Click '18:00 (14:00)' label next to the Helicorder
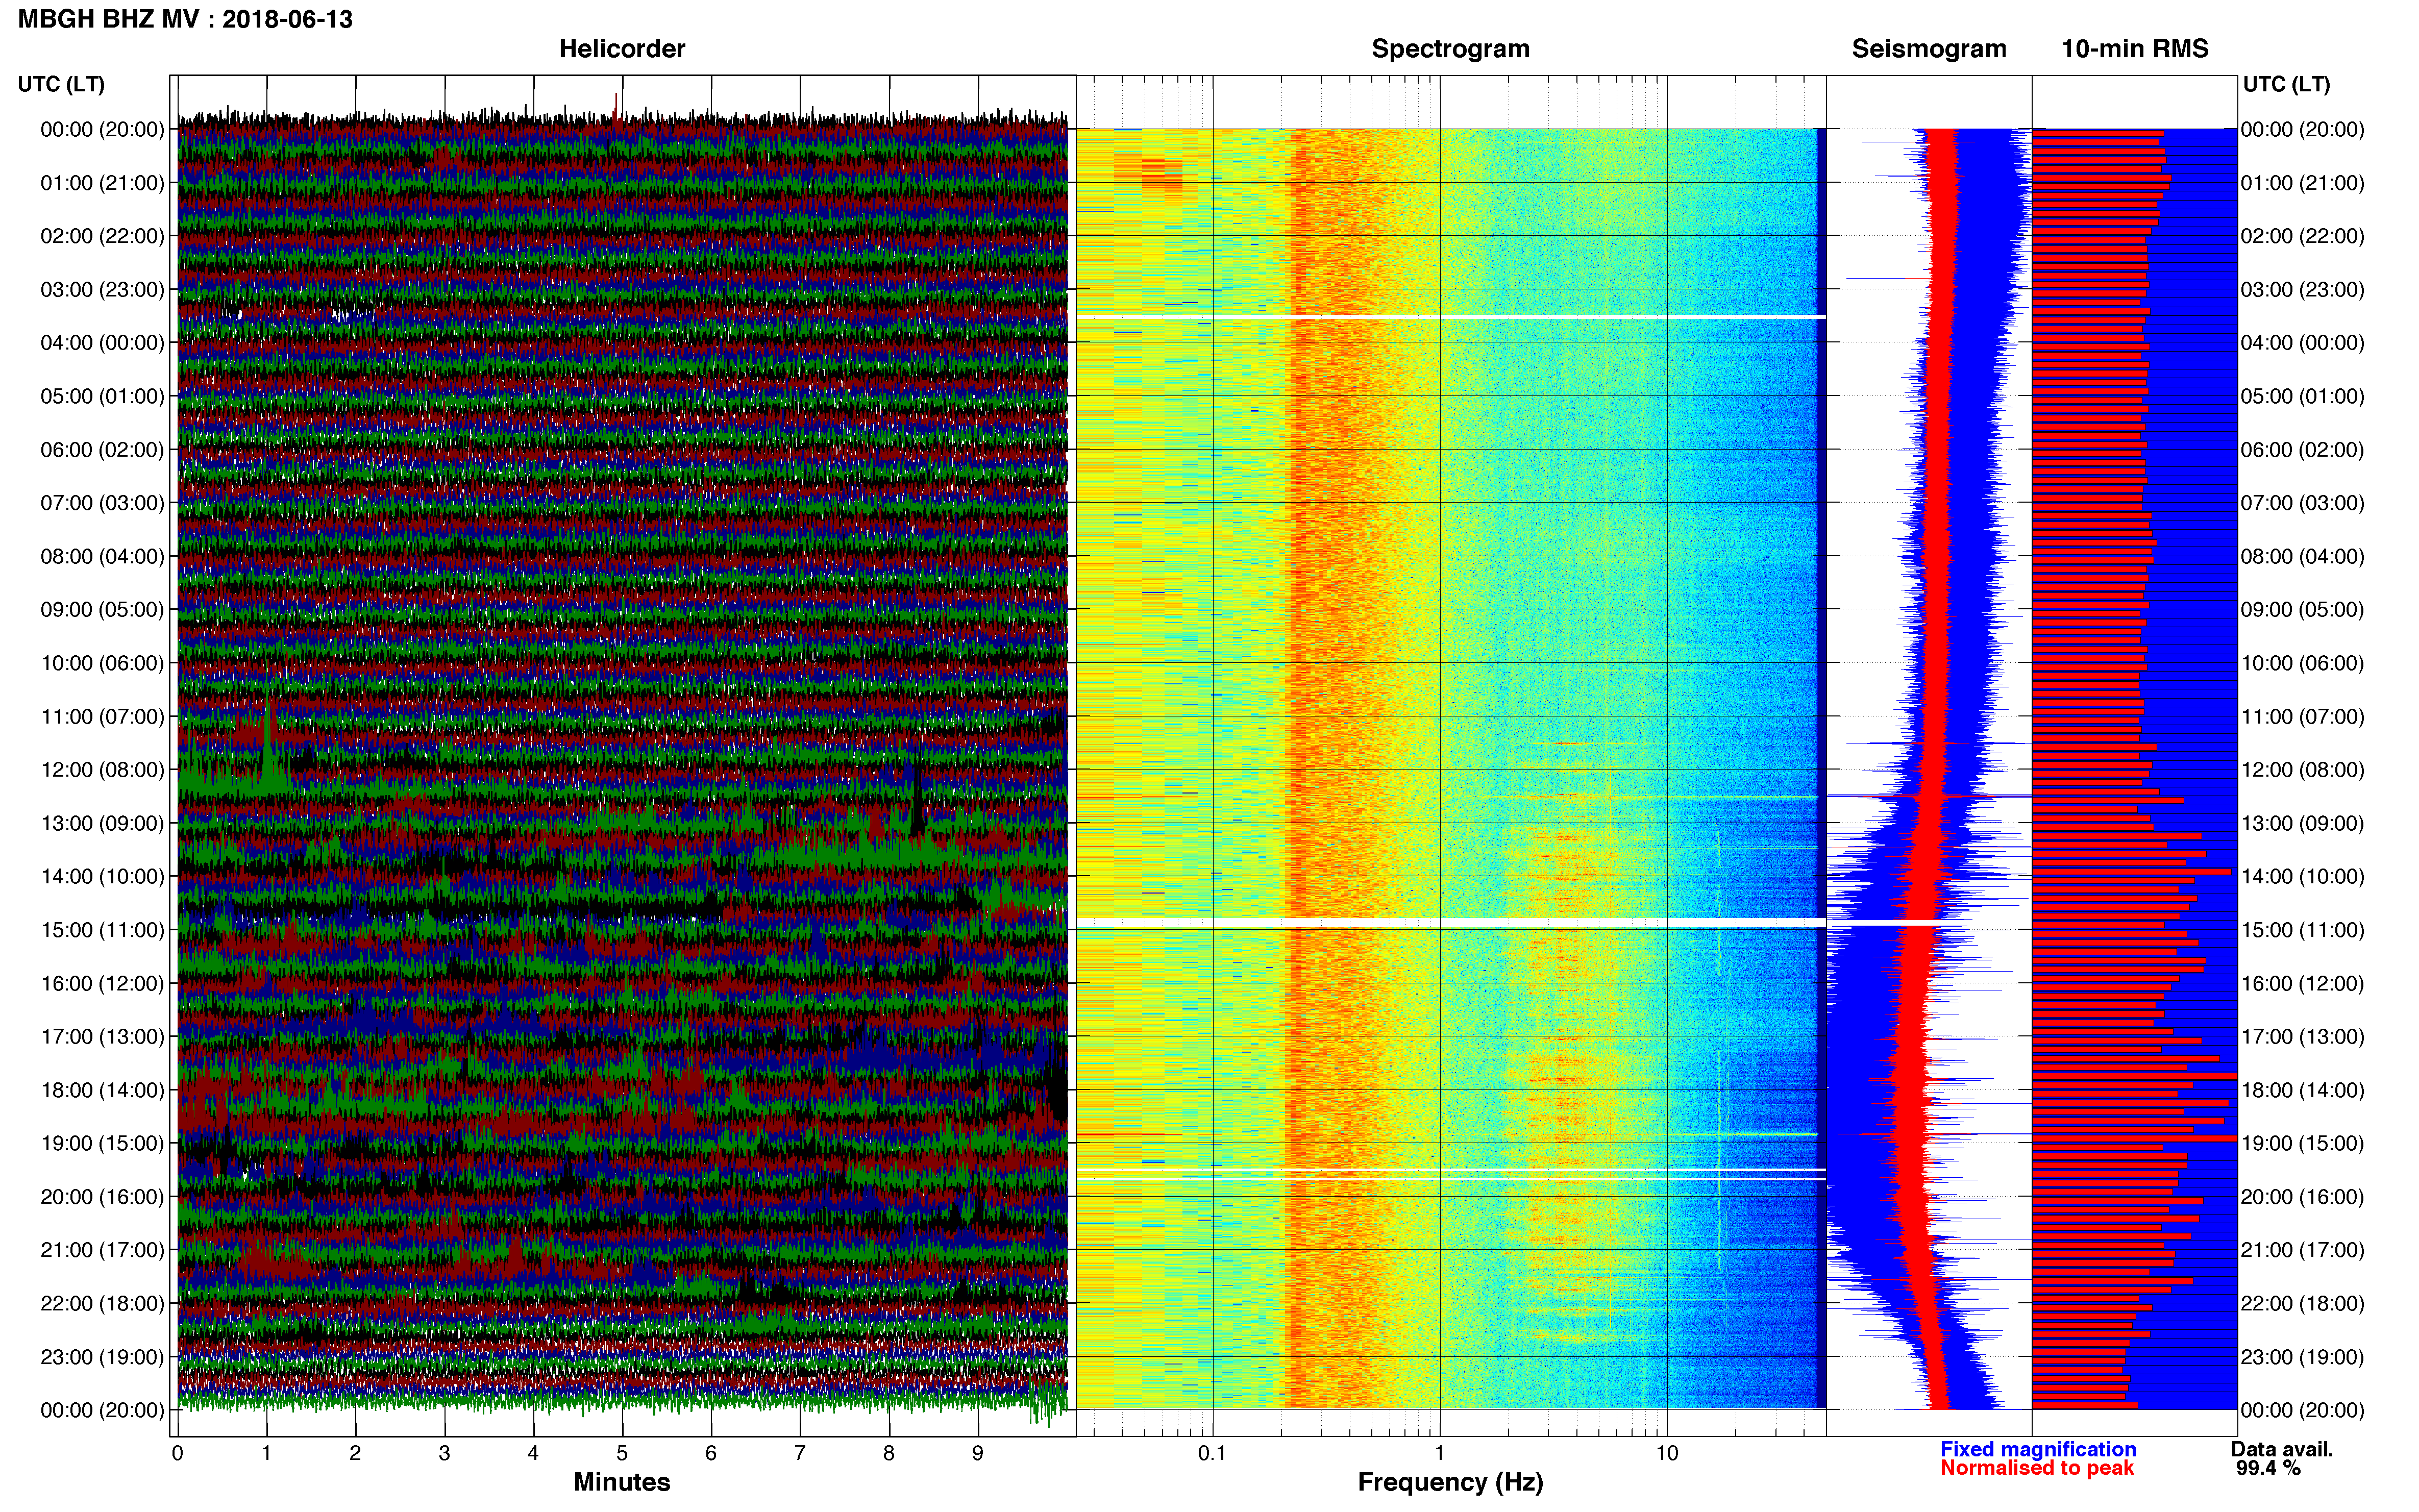 tap(102, 1090)
